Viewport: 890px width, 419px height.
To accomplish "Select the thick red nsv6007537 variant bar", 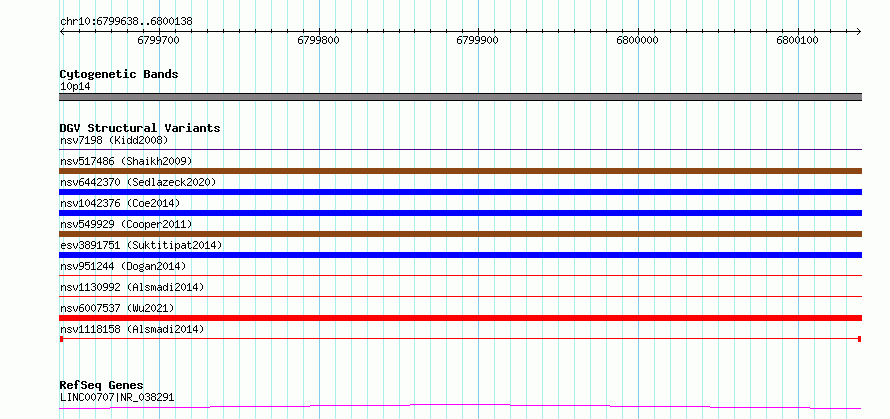I will [x=460, y=318].
